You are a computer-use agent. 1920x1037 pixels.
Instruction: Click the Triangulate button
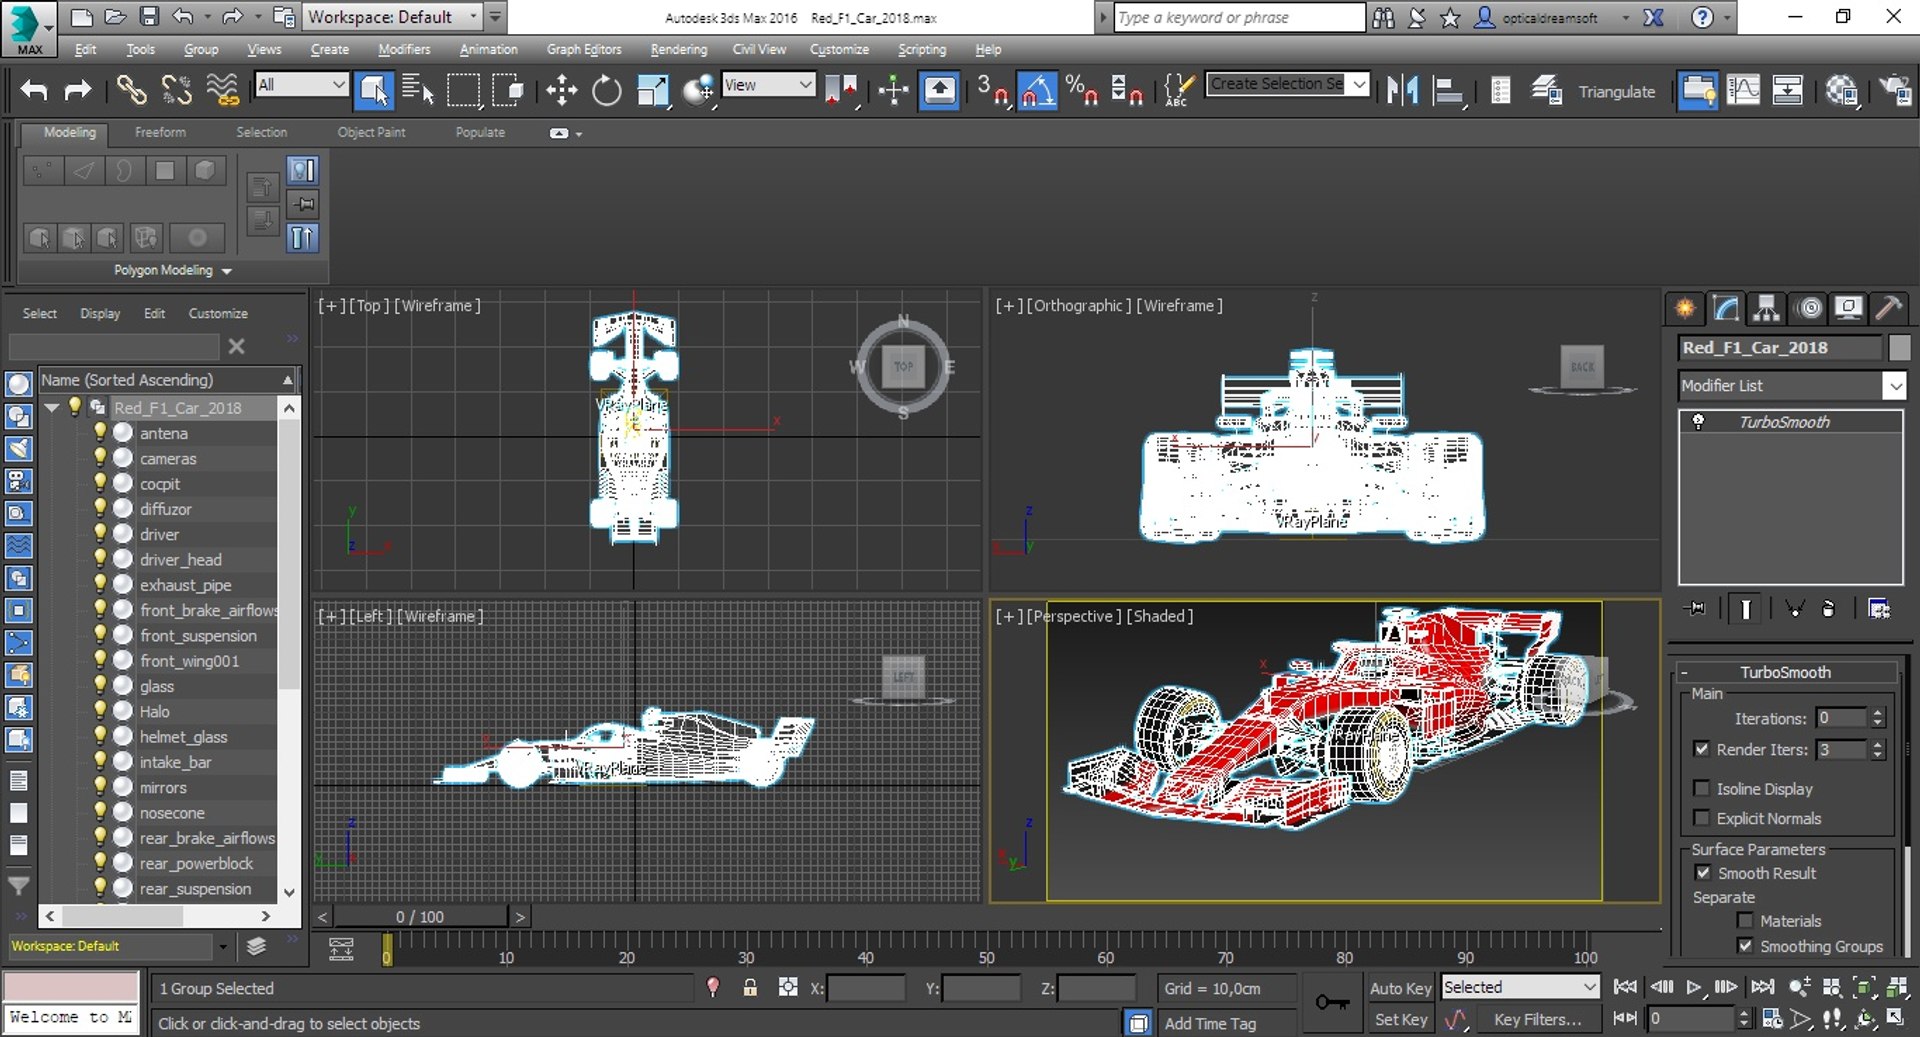pyautogui.click(x=1616, y=91)
